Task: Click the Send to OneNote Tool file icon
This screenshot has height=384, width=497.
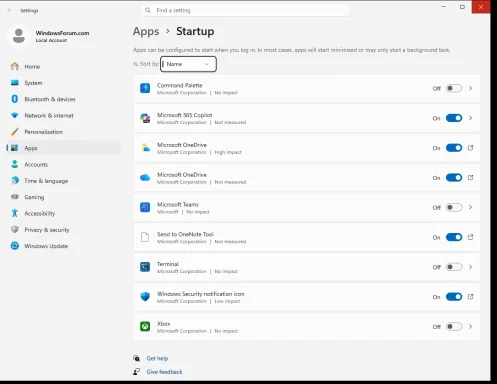Action: [x=145, y=237]
